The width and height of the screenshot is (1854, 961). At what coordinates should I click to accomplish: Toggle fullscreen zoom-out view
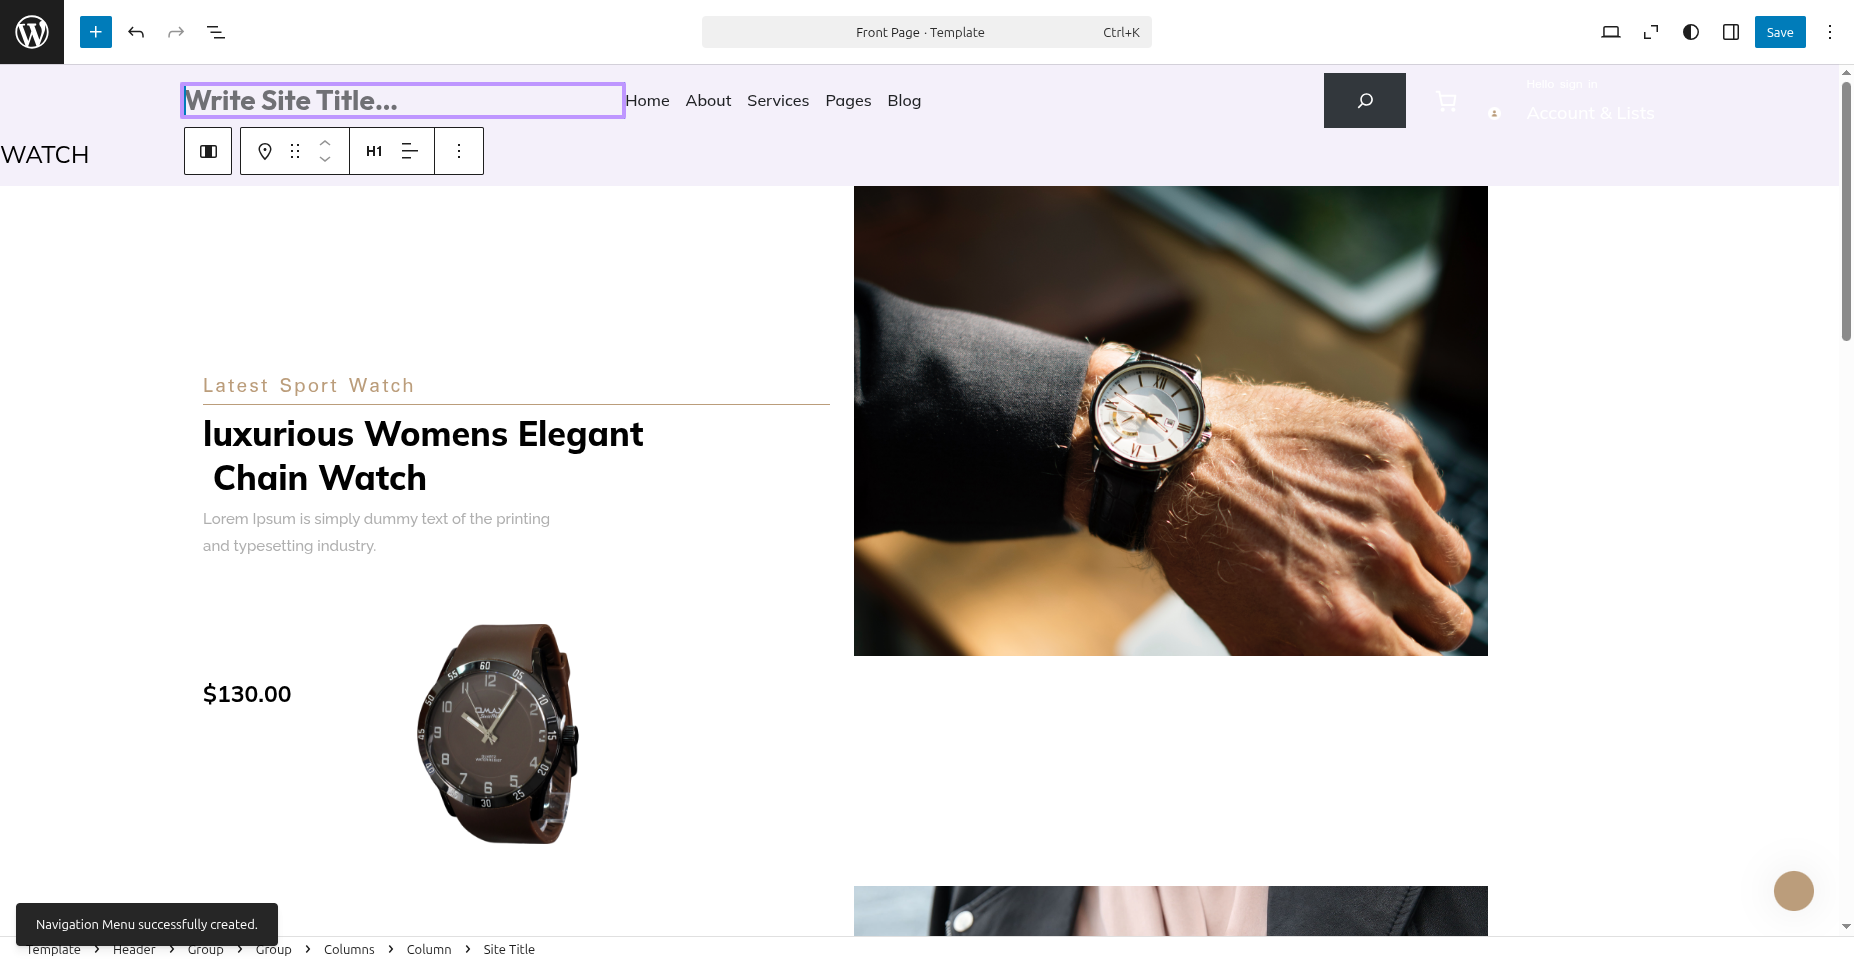pos(1651,32)
